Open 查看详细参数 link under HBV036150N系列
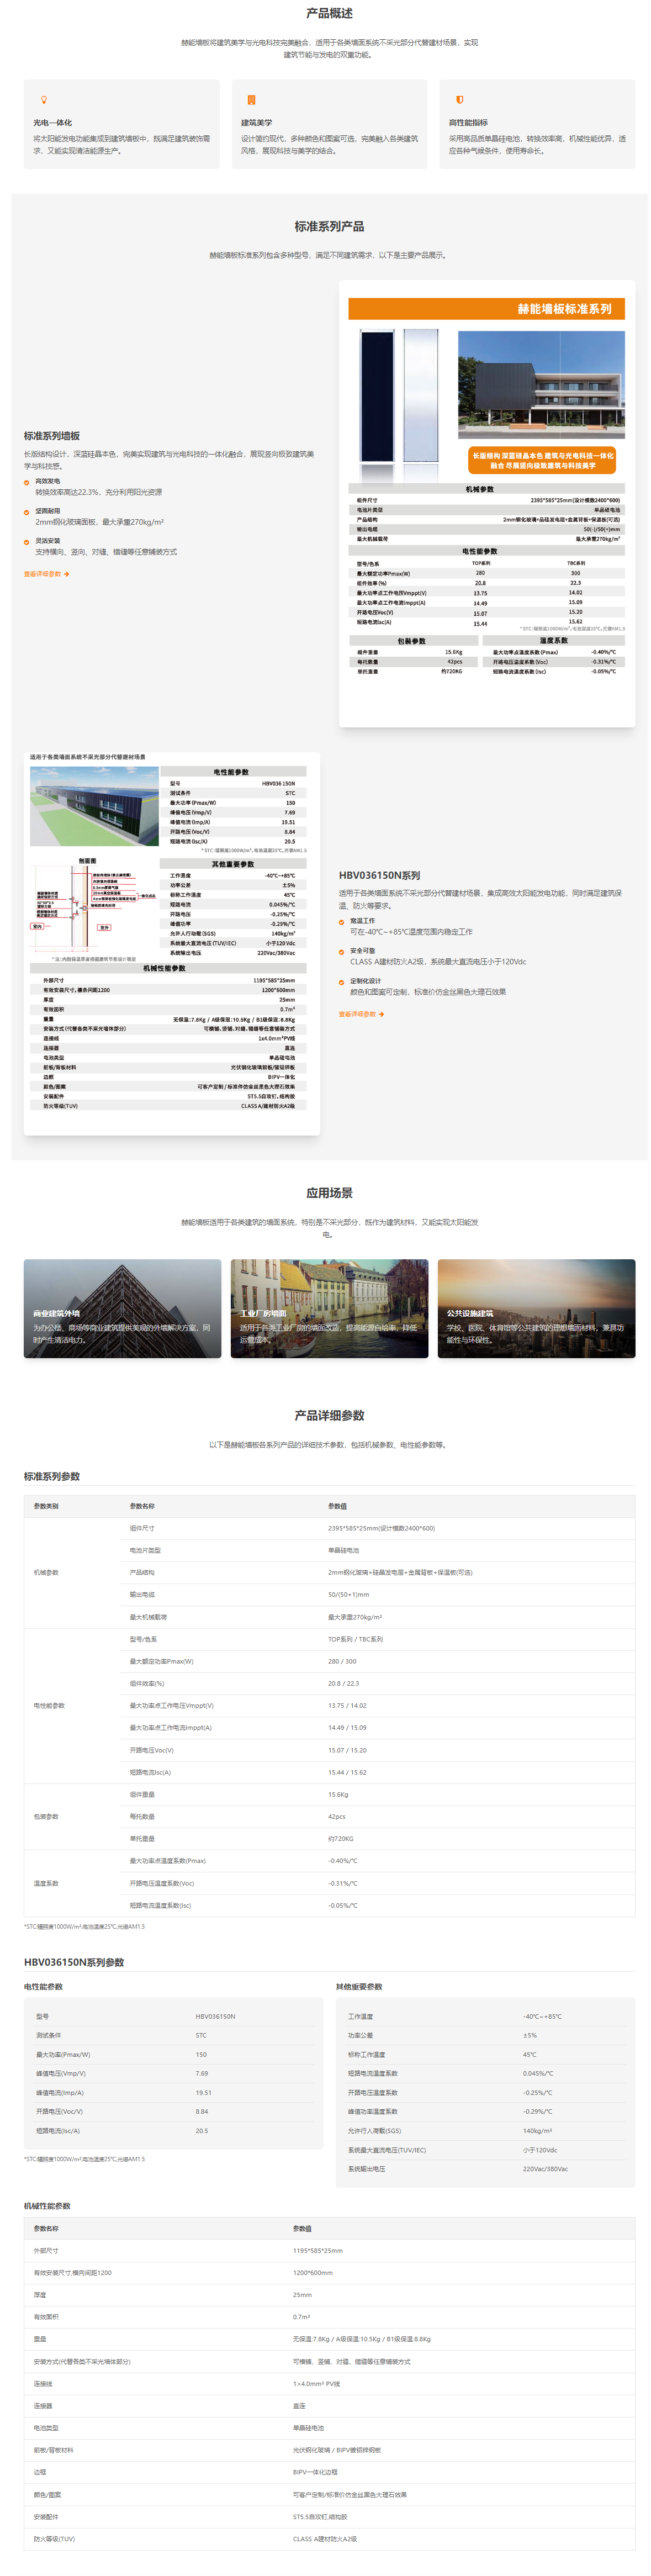This screenshot has height=2576, width=651. click(x=361, y=1014)
